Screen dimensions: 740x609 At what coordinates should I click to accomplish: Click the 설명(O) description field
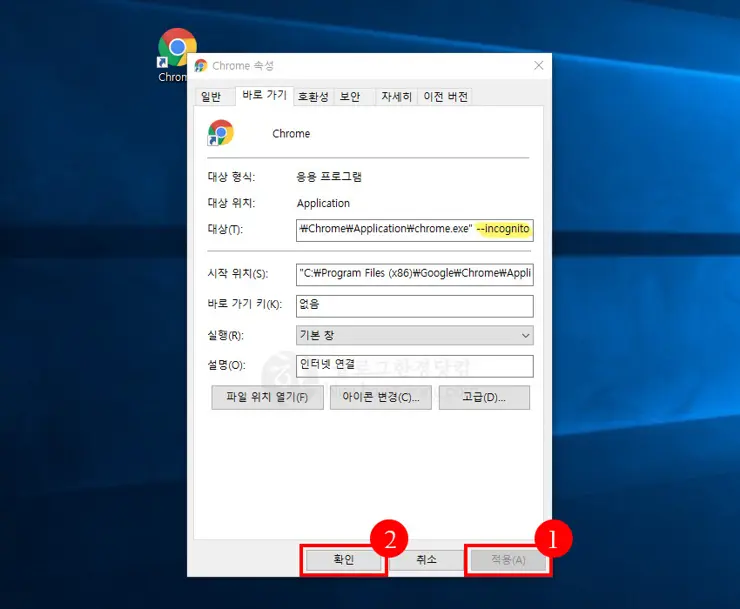coord(415,366)
